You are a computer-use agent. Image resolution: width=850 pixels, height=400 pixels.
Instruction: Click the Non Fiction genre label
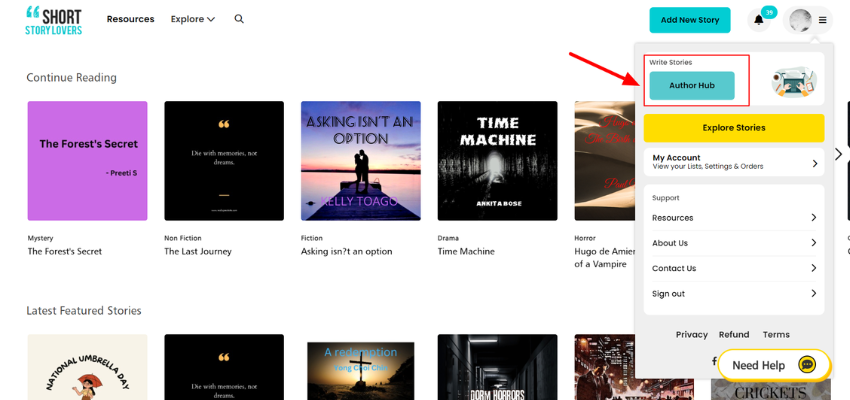point(183,238)
